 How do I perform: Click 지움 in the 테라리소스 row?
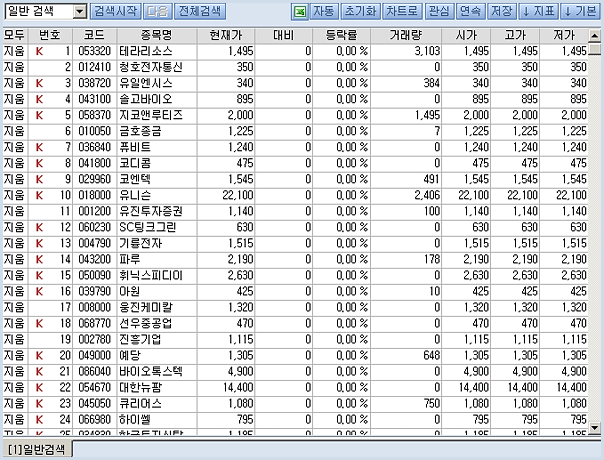[14, 51]
